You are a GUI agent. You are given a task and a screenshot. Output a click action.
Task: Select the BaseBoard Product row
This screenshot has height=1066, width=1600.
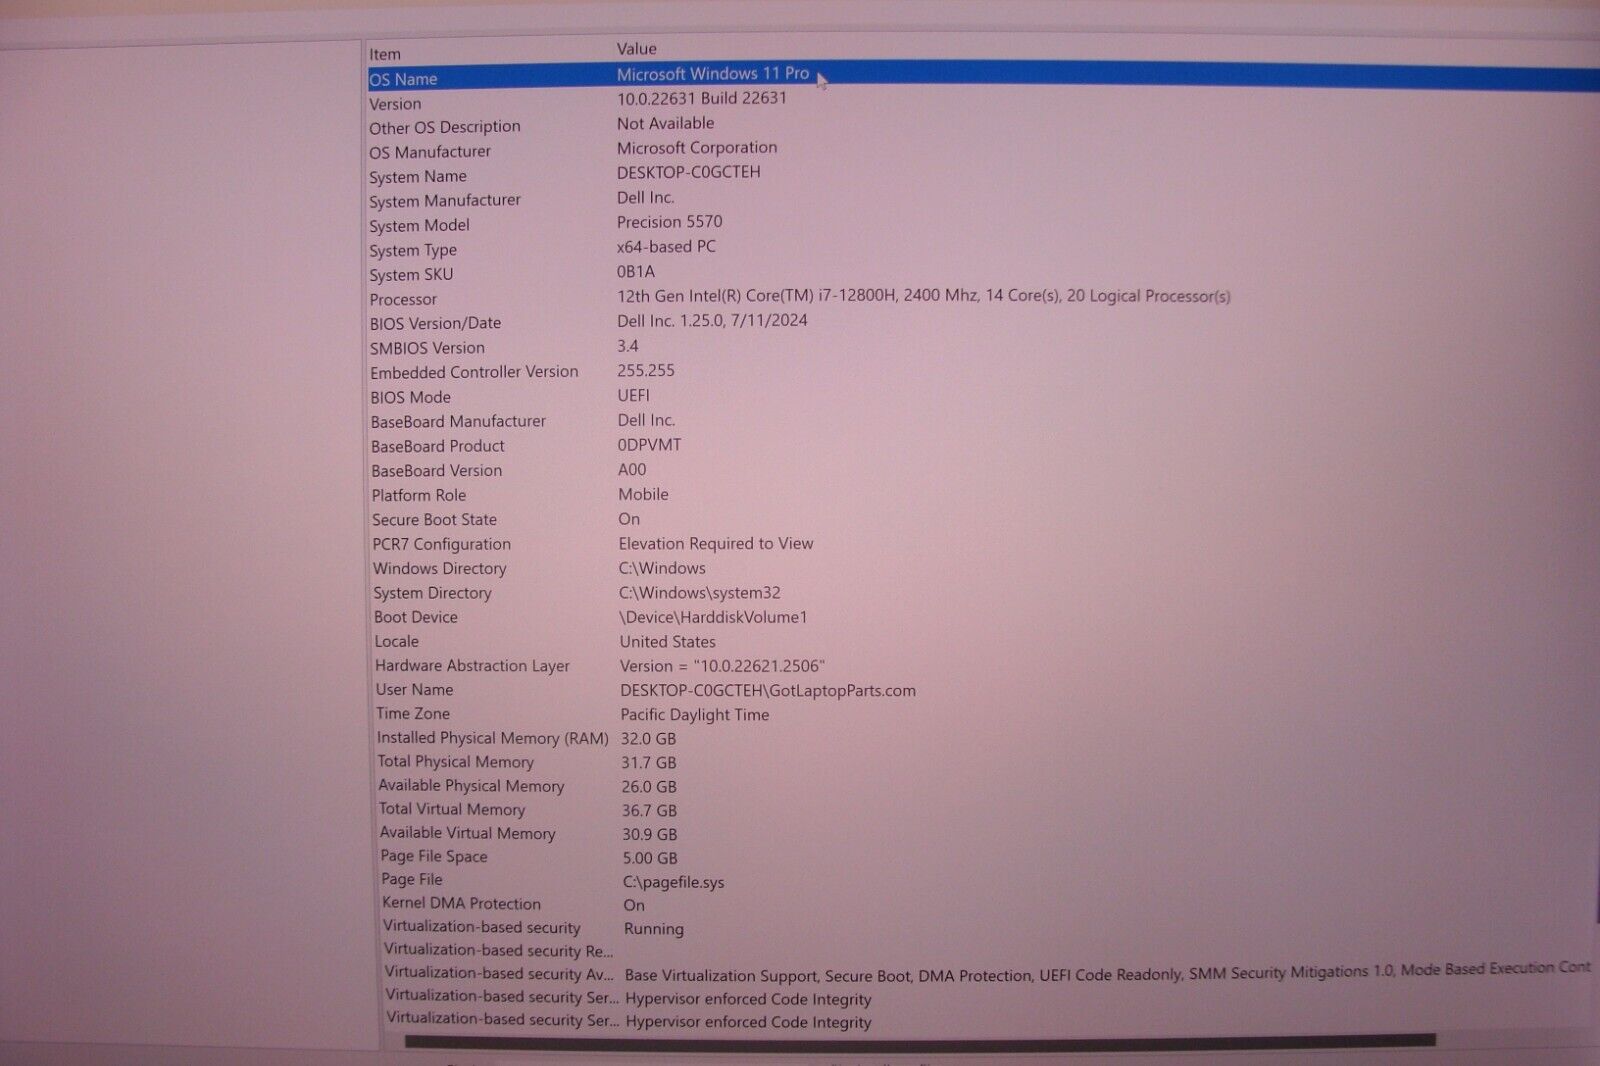[x=983, y=445]
